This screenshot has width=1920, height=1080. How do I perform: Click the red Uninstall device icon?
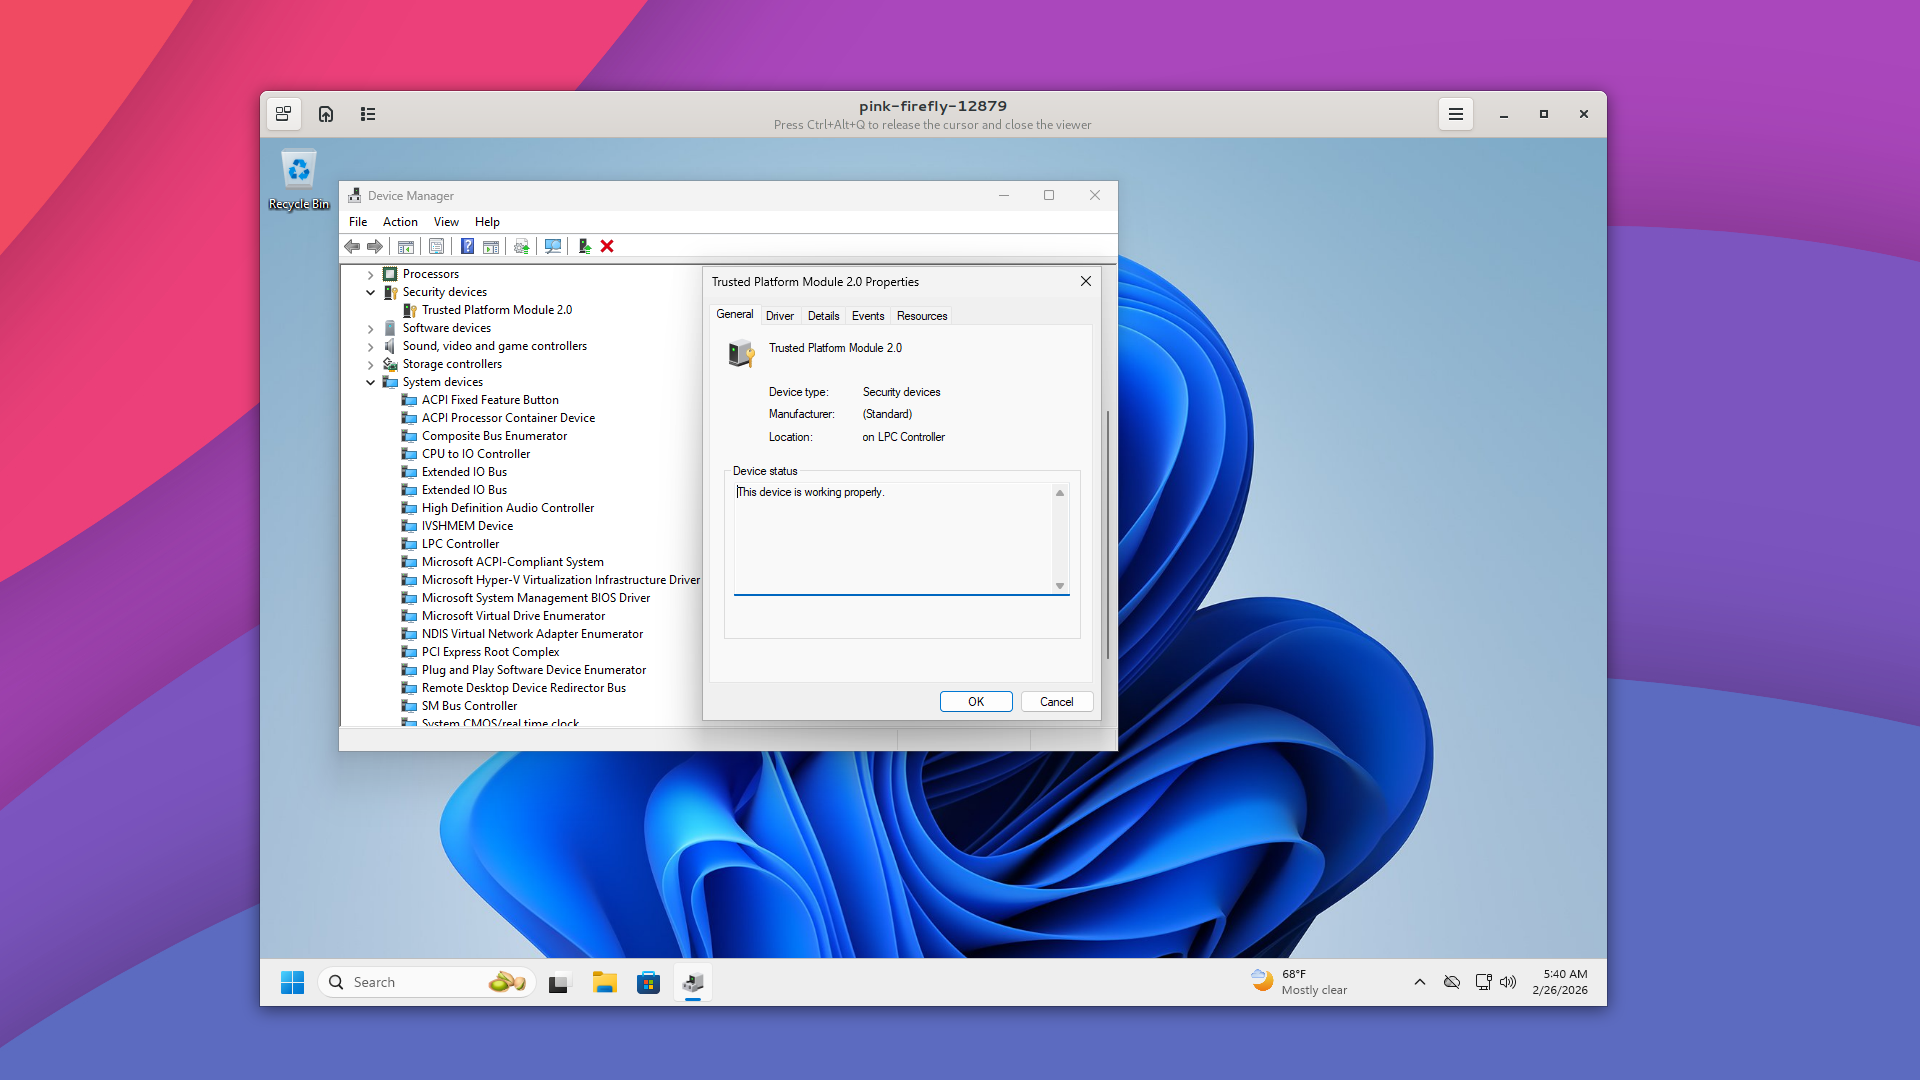(x=607, y=246)
